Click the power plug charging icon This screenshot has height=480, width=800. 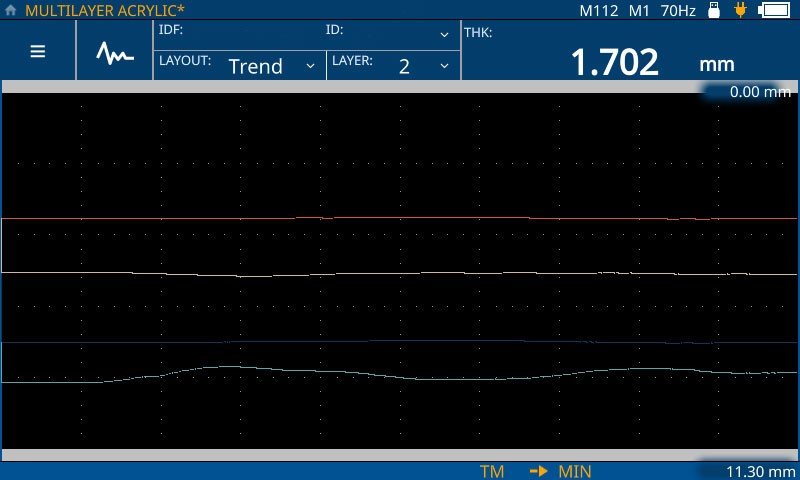(x=741, y=11)
